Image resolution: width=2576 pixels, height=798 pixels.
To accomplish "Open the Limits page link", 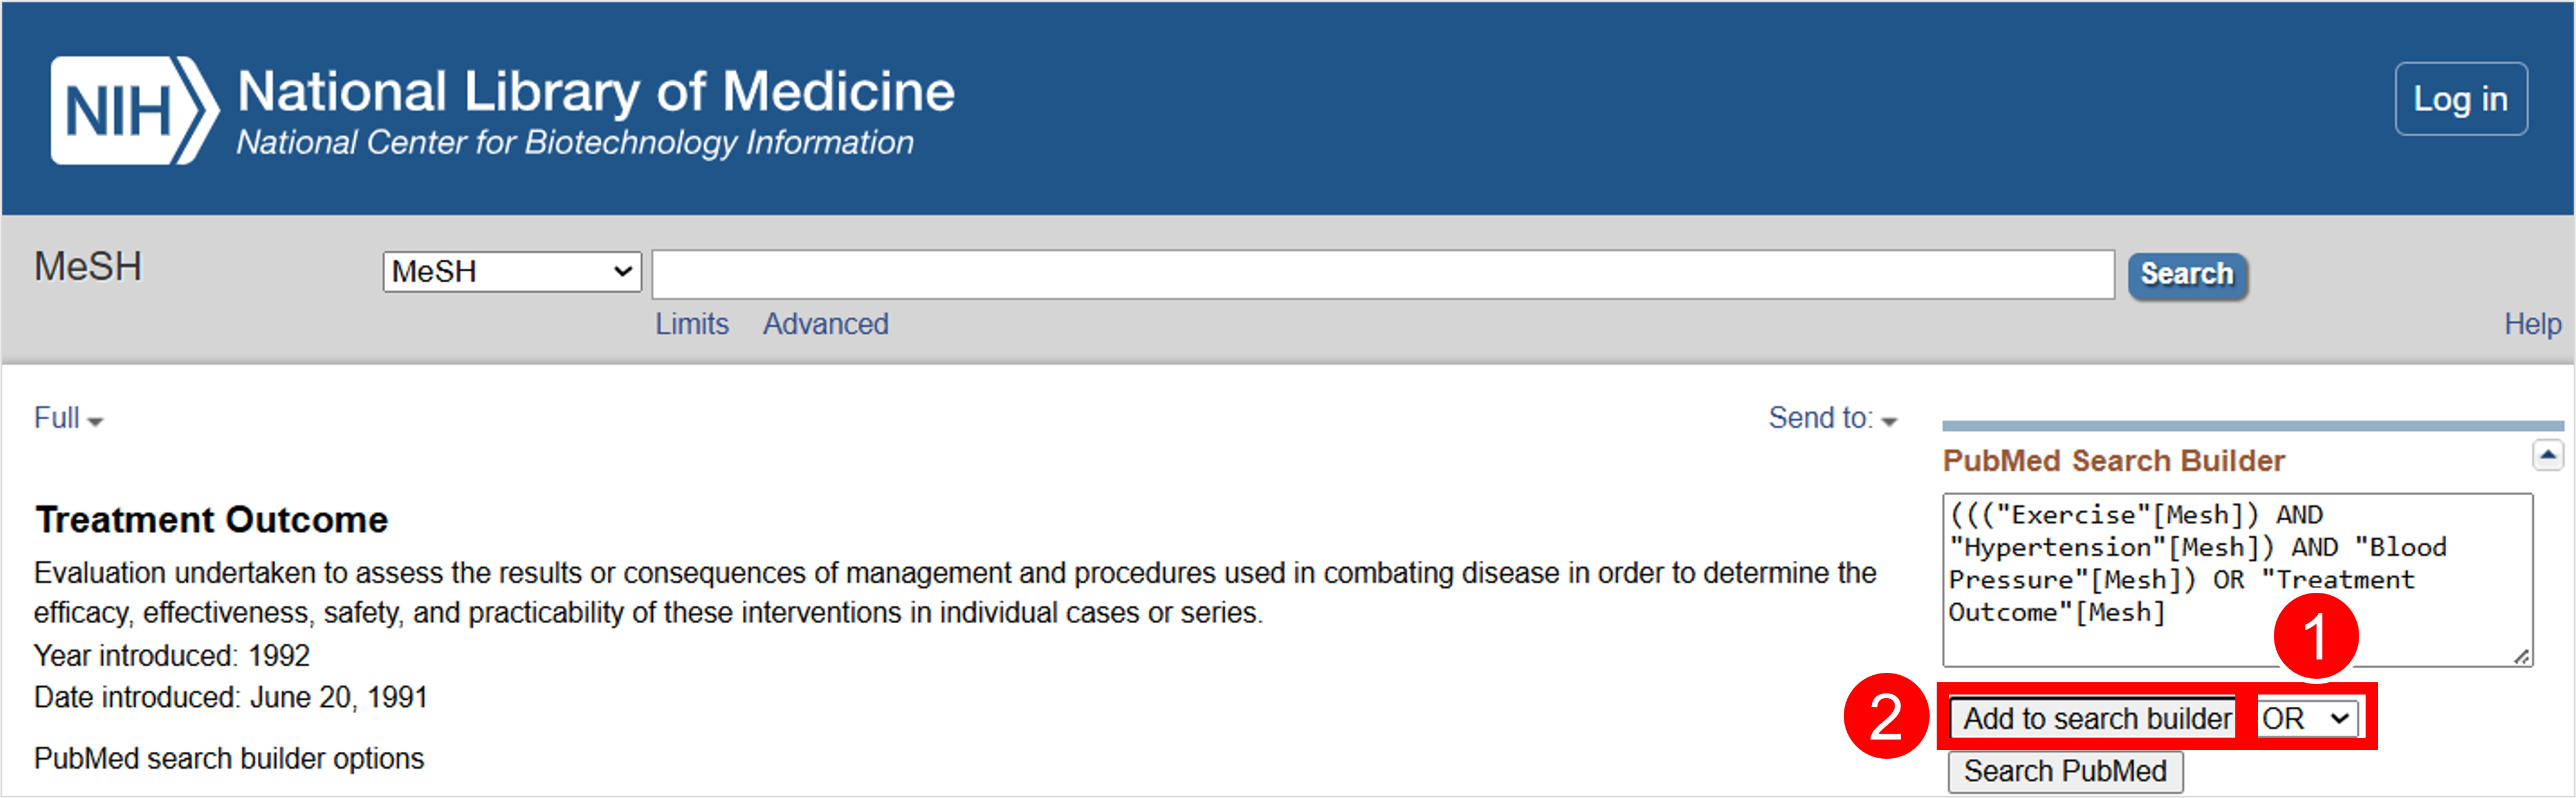I will point(692,324).
